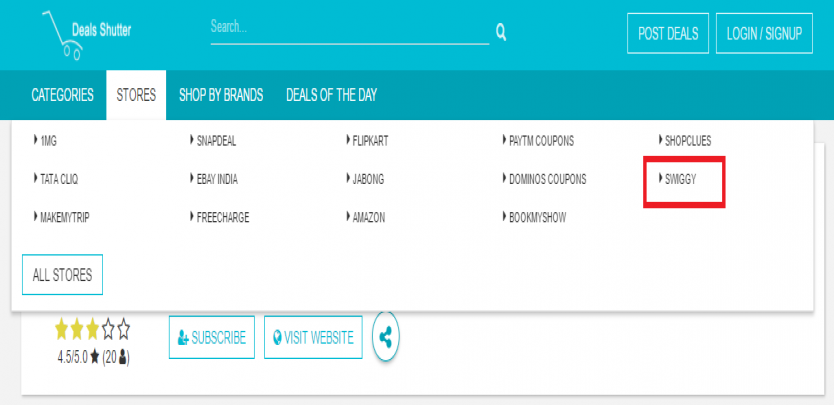Click the ALL STORES button
834x405 pixels.
click(x=62, y=275)
